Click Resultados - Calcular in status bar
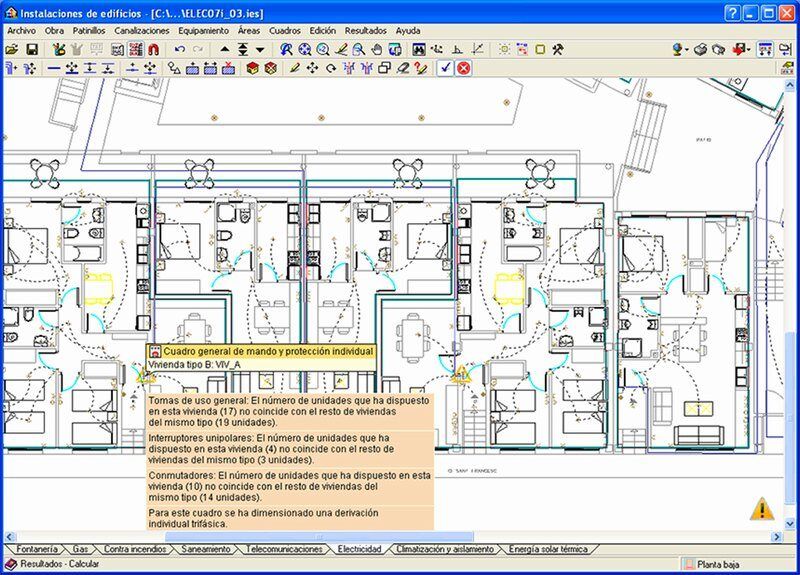 click(58, 565)
